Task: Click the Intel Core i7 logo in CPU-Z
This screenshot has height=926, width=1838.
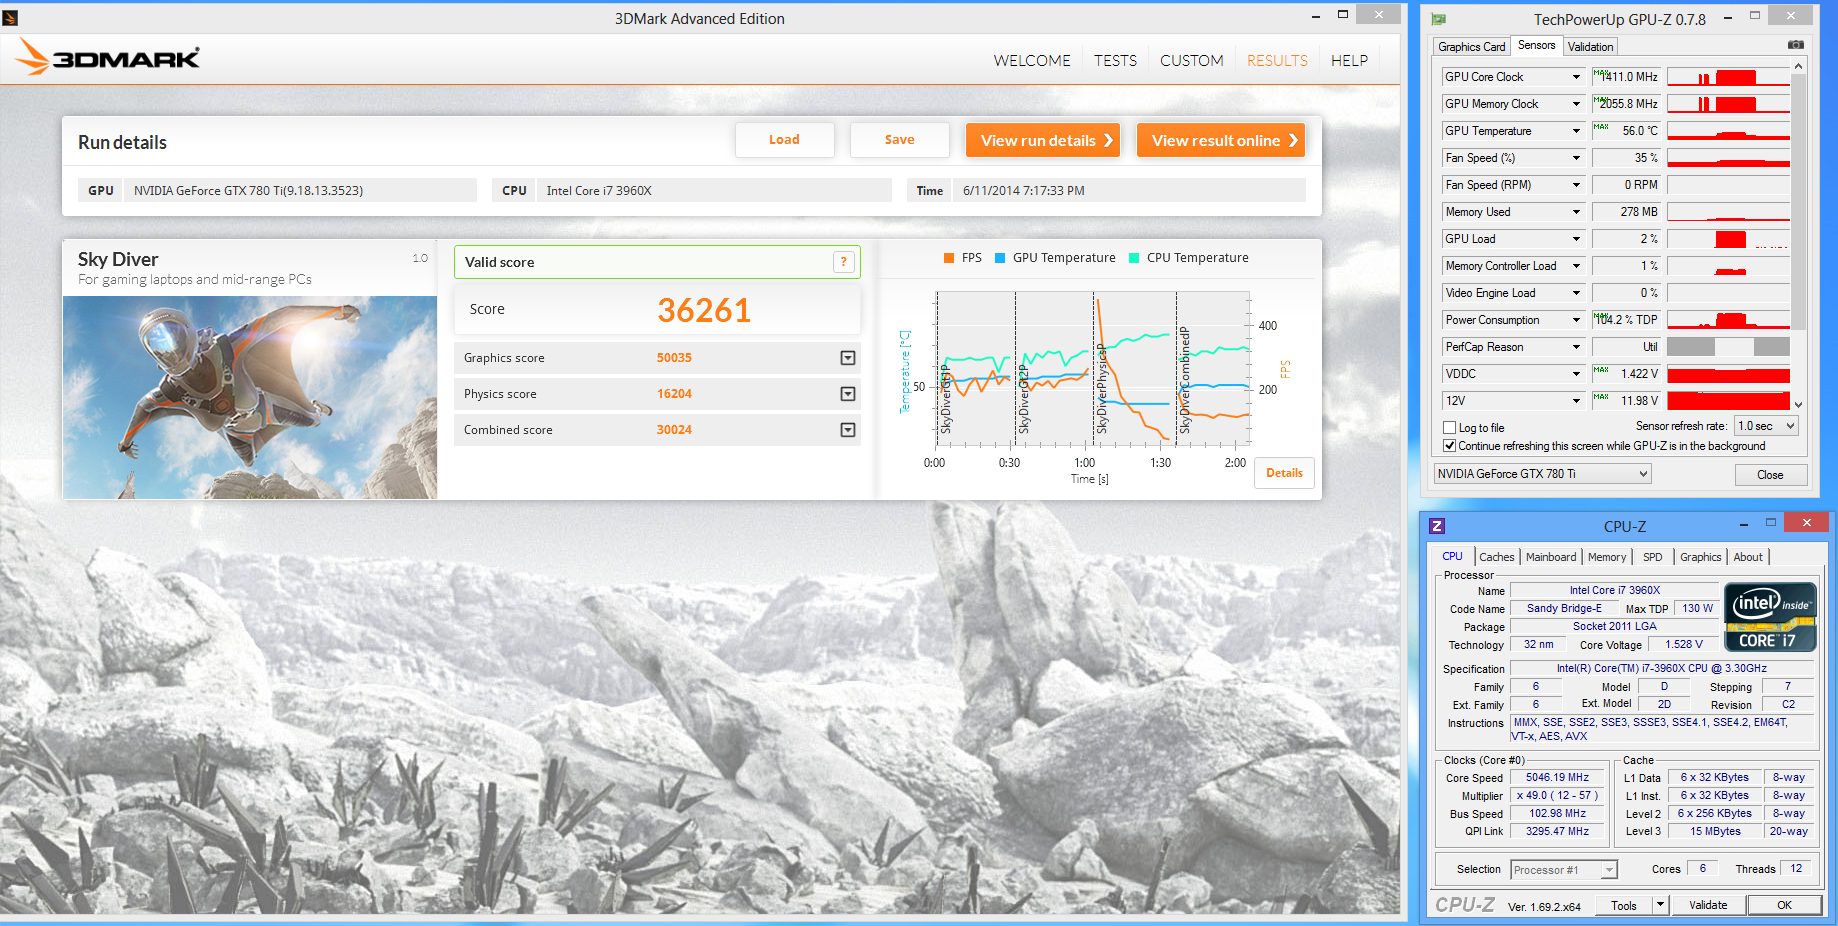Action: (x=1771, y=617)
